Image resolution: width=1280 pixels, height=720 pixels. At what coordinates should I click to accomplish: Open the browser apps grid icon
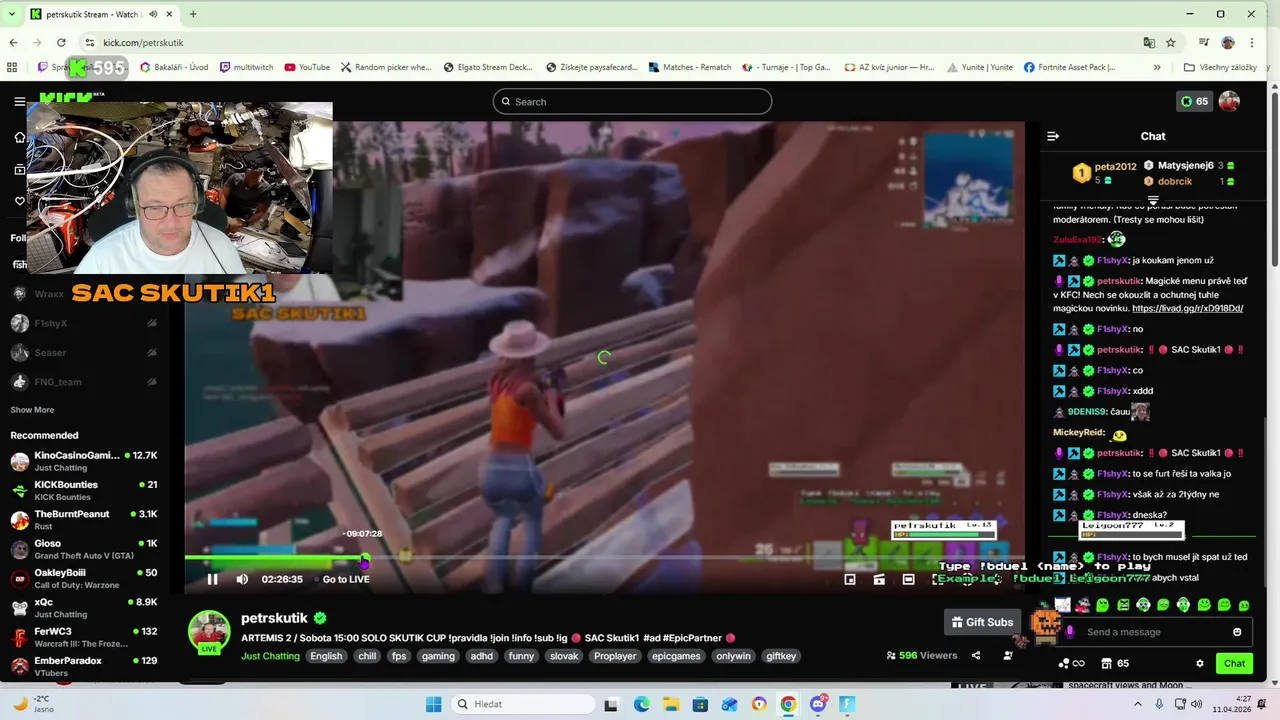tap(12, 67)
